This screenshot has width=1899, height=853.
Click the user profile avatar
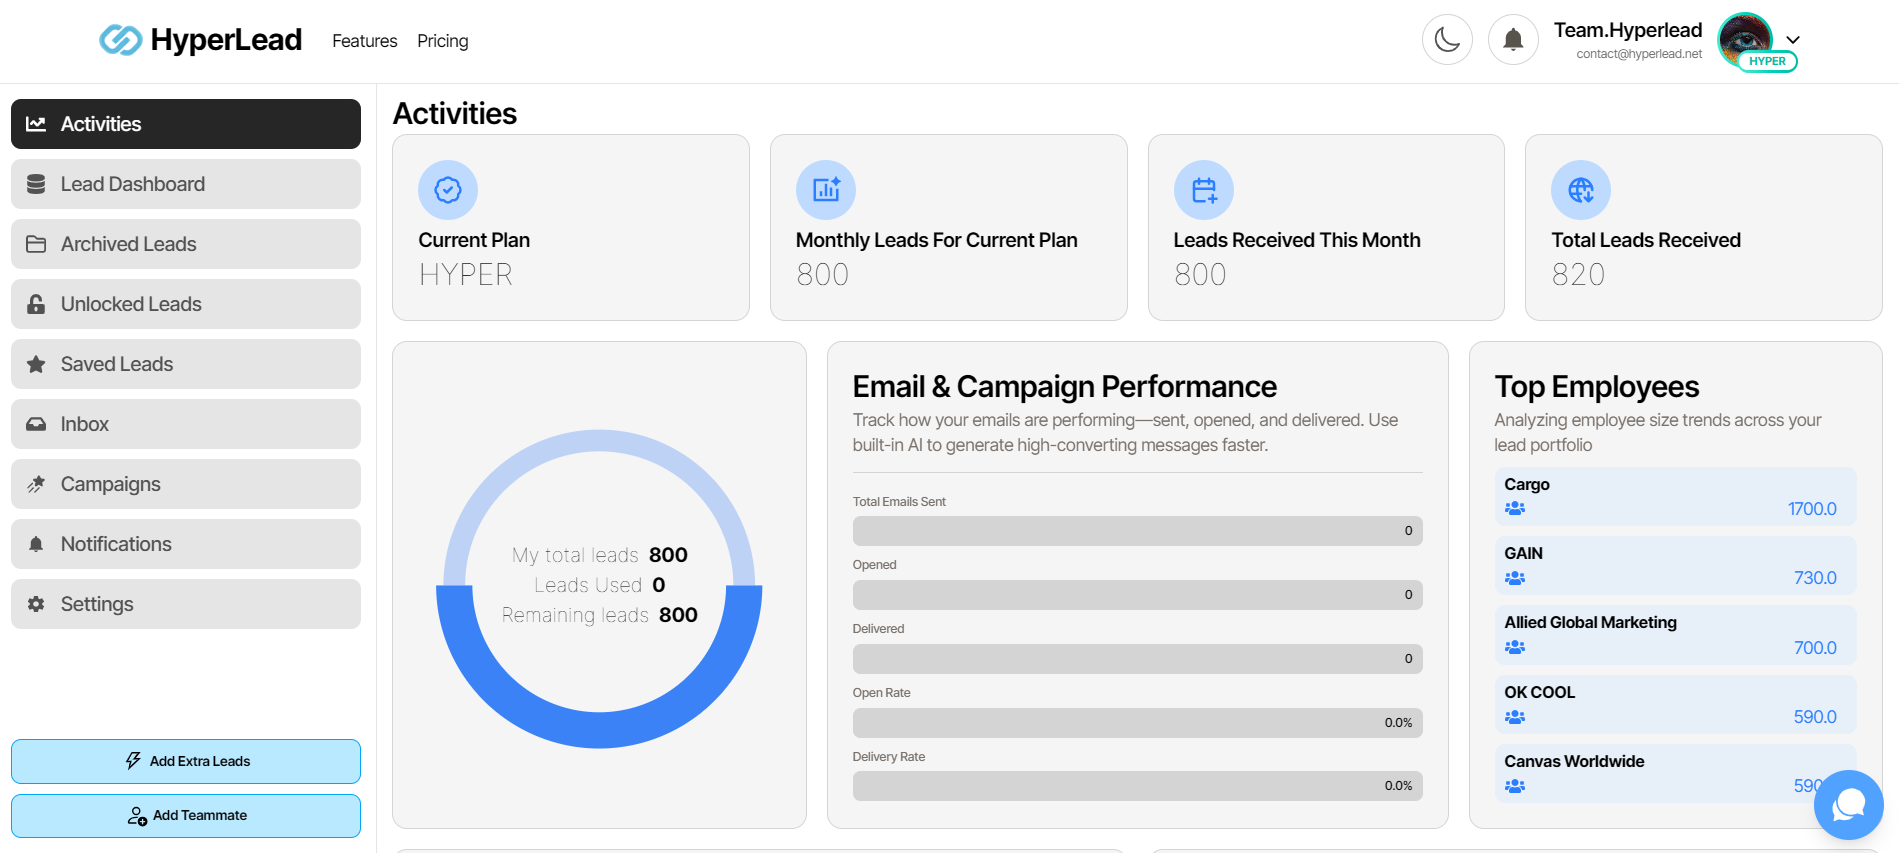point(1744,40)
